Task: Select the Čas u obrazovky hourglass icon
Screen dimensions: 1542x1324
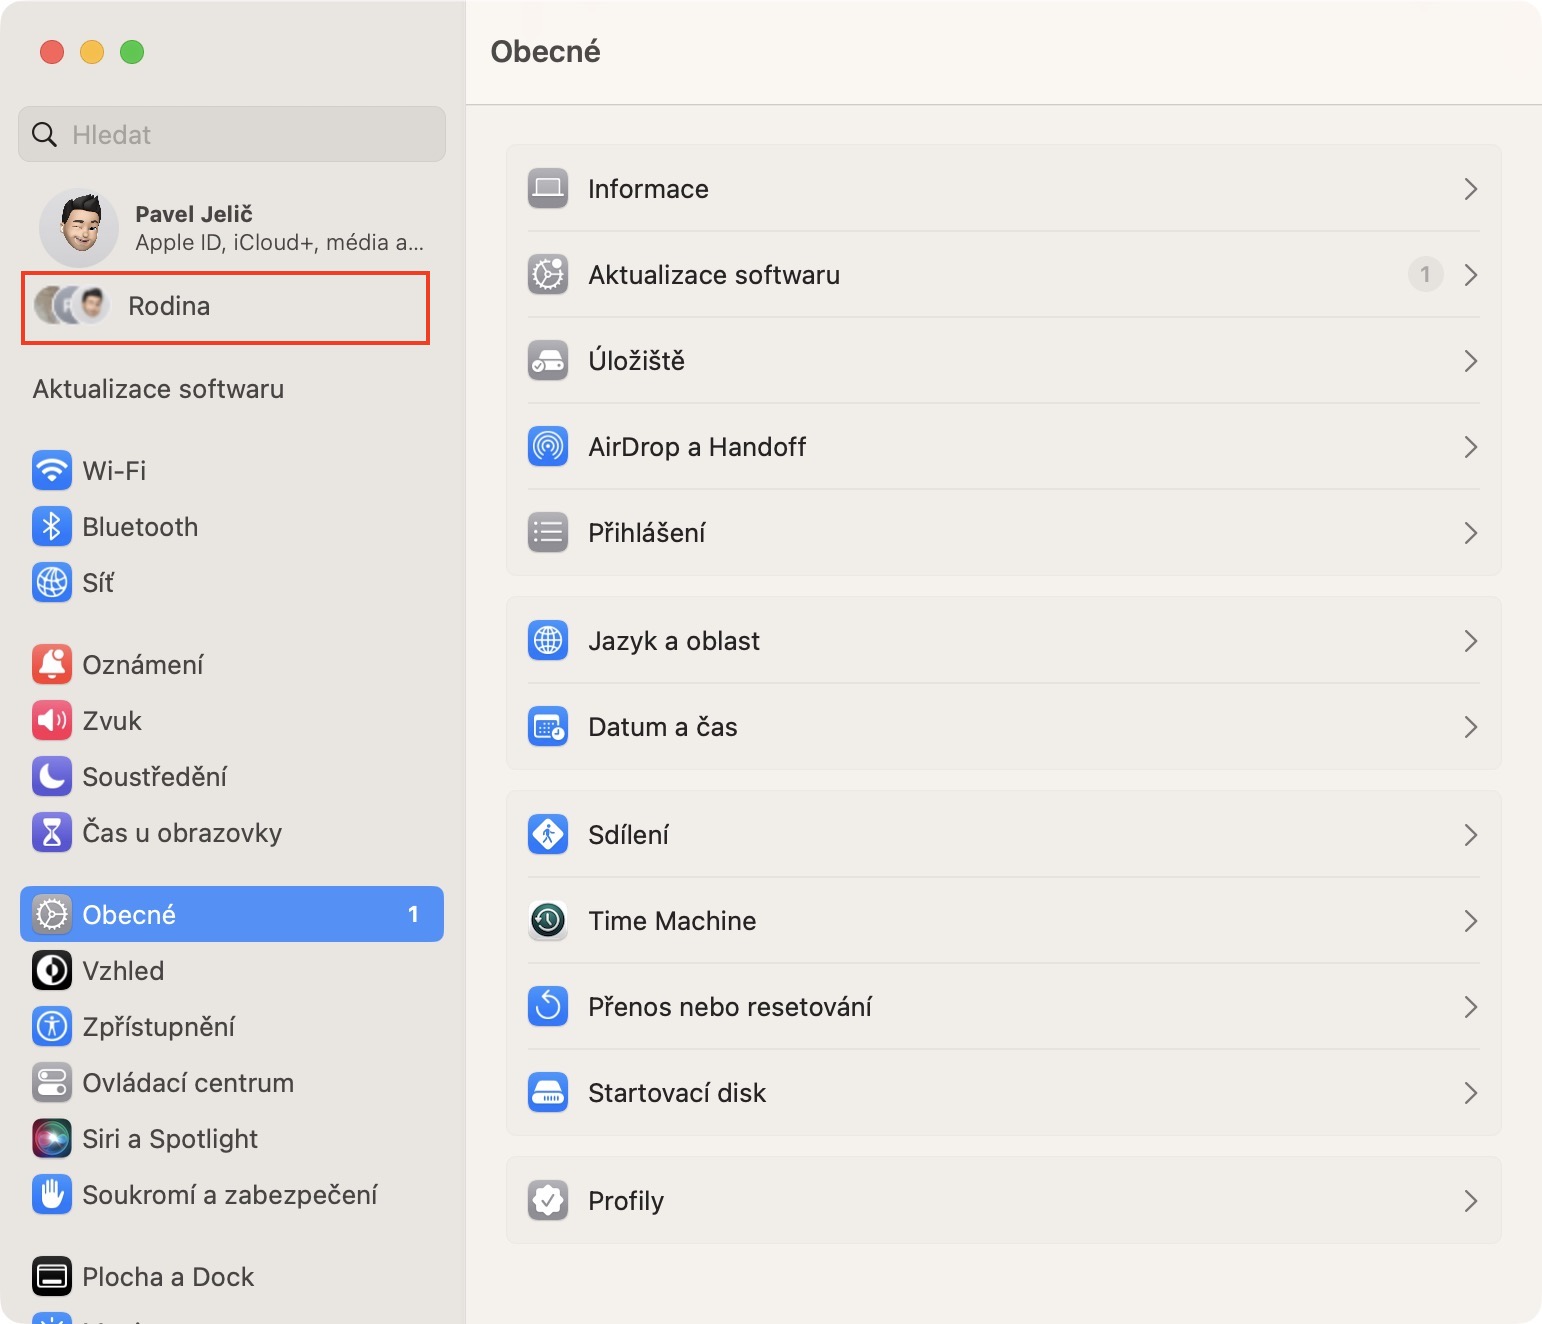Action: [x=52, y=832]
